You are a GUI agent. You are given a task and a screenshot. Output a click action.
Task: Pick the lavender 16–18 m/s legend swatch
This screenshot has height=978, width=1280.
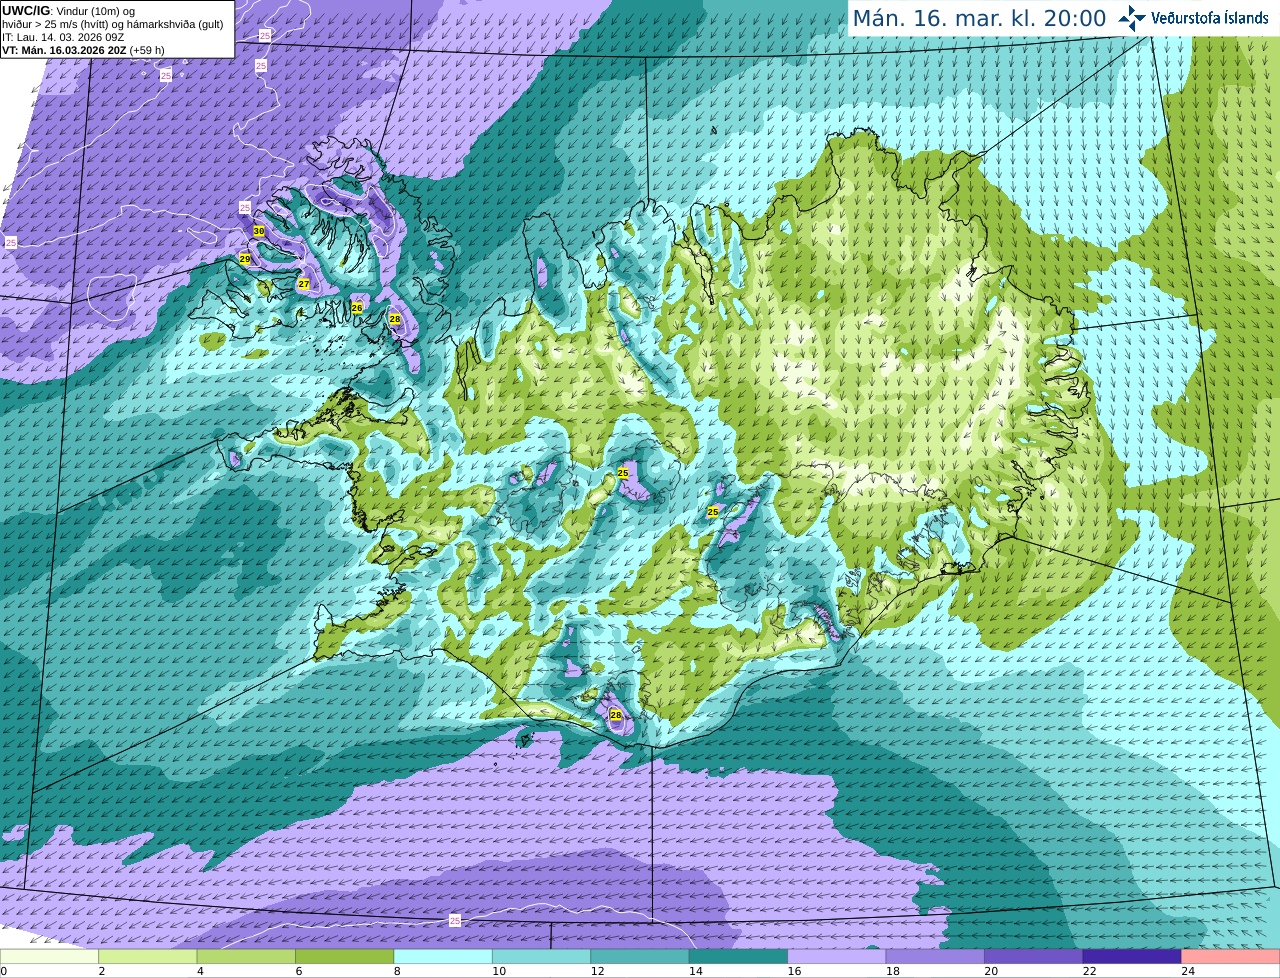[x=837, y=957]
